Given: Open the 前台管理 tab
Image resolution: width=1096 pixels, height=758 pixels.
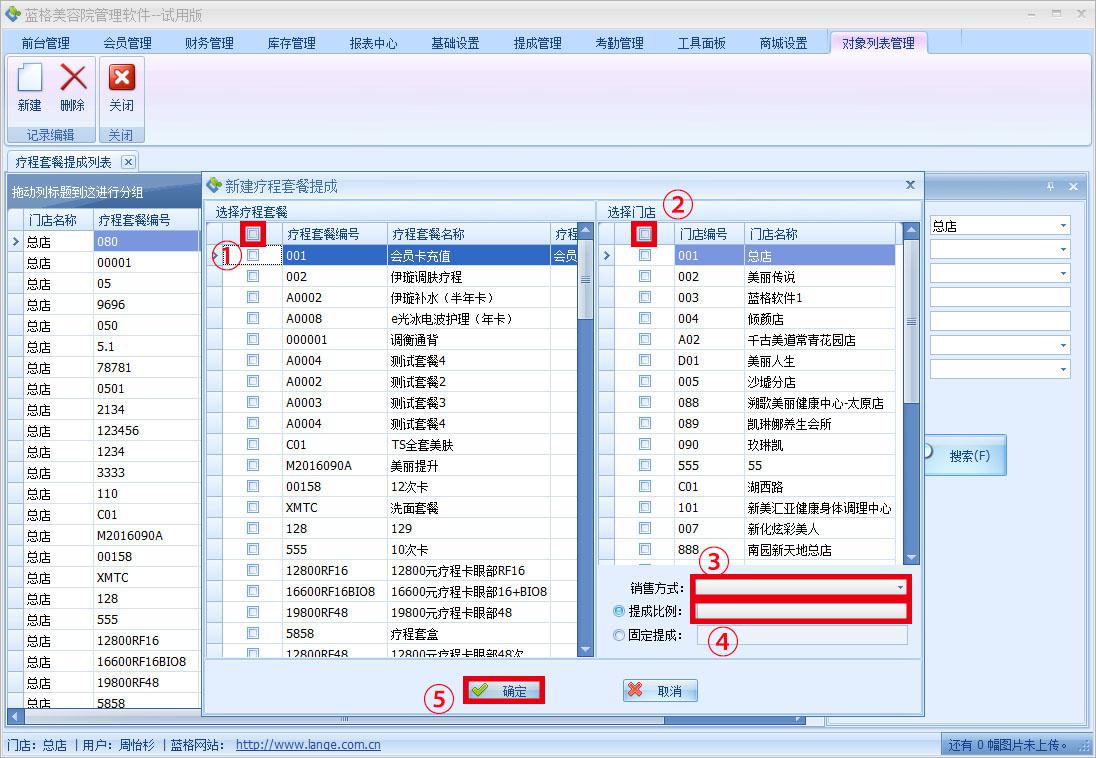Looking at the screenshot, I should click(x=45, y=43).
